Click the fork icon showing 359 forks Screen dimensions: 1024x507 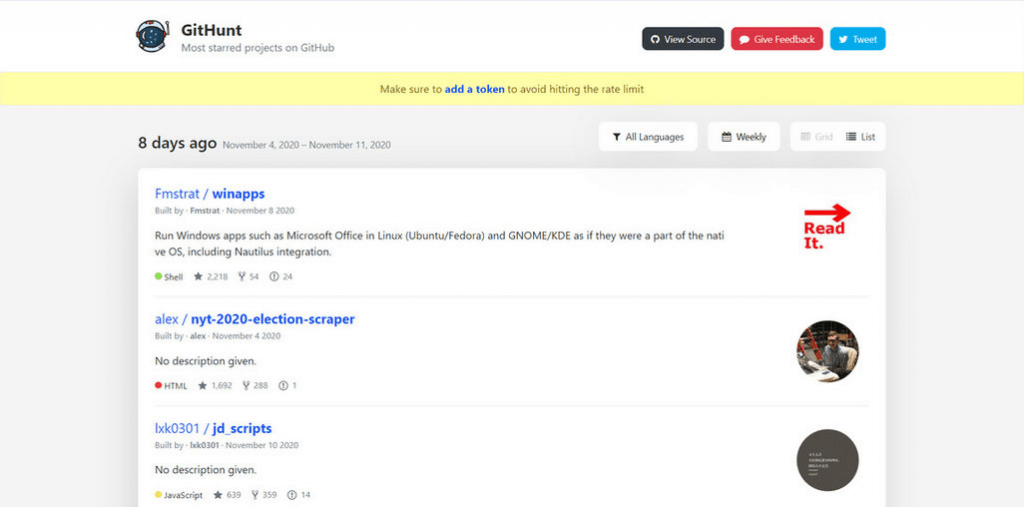point(256,494)
